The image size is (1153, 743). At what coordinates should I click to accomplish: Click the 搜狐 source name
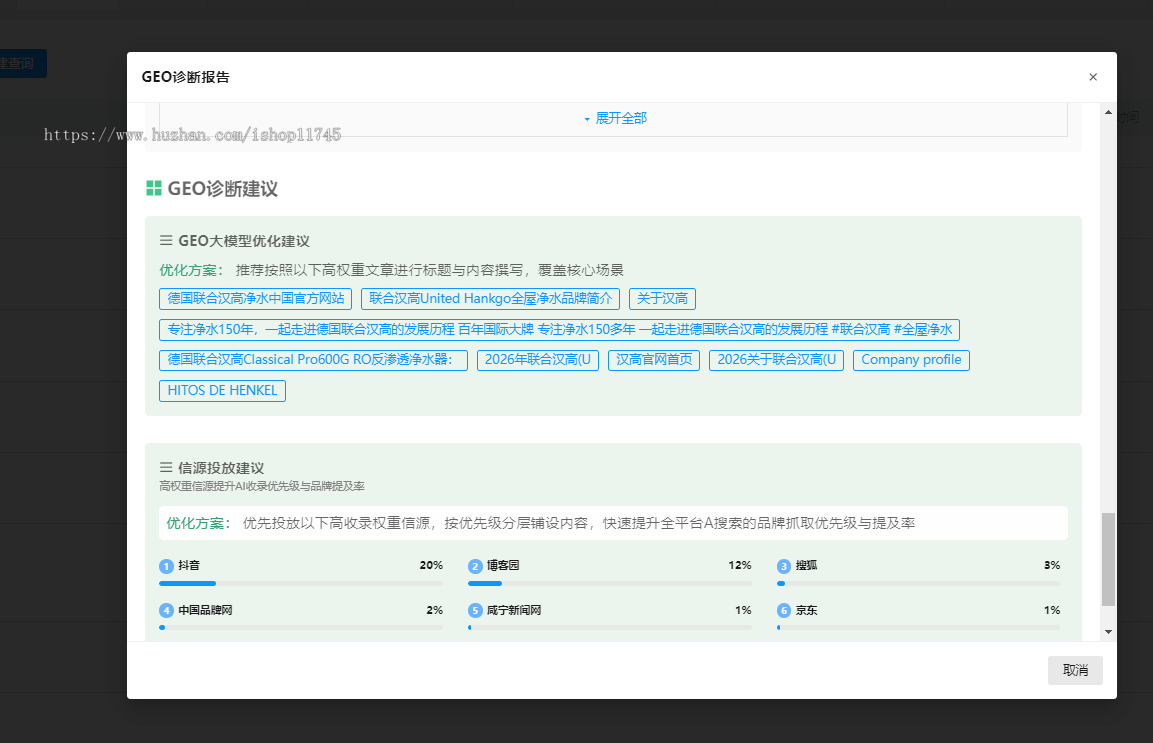[807, 565]
